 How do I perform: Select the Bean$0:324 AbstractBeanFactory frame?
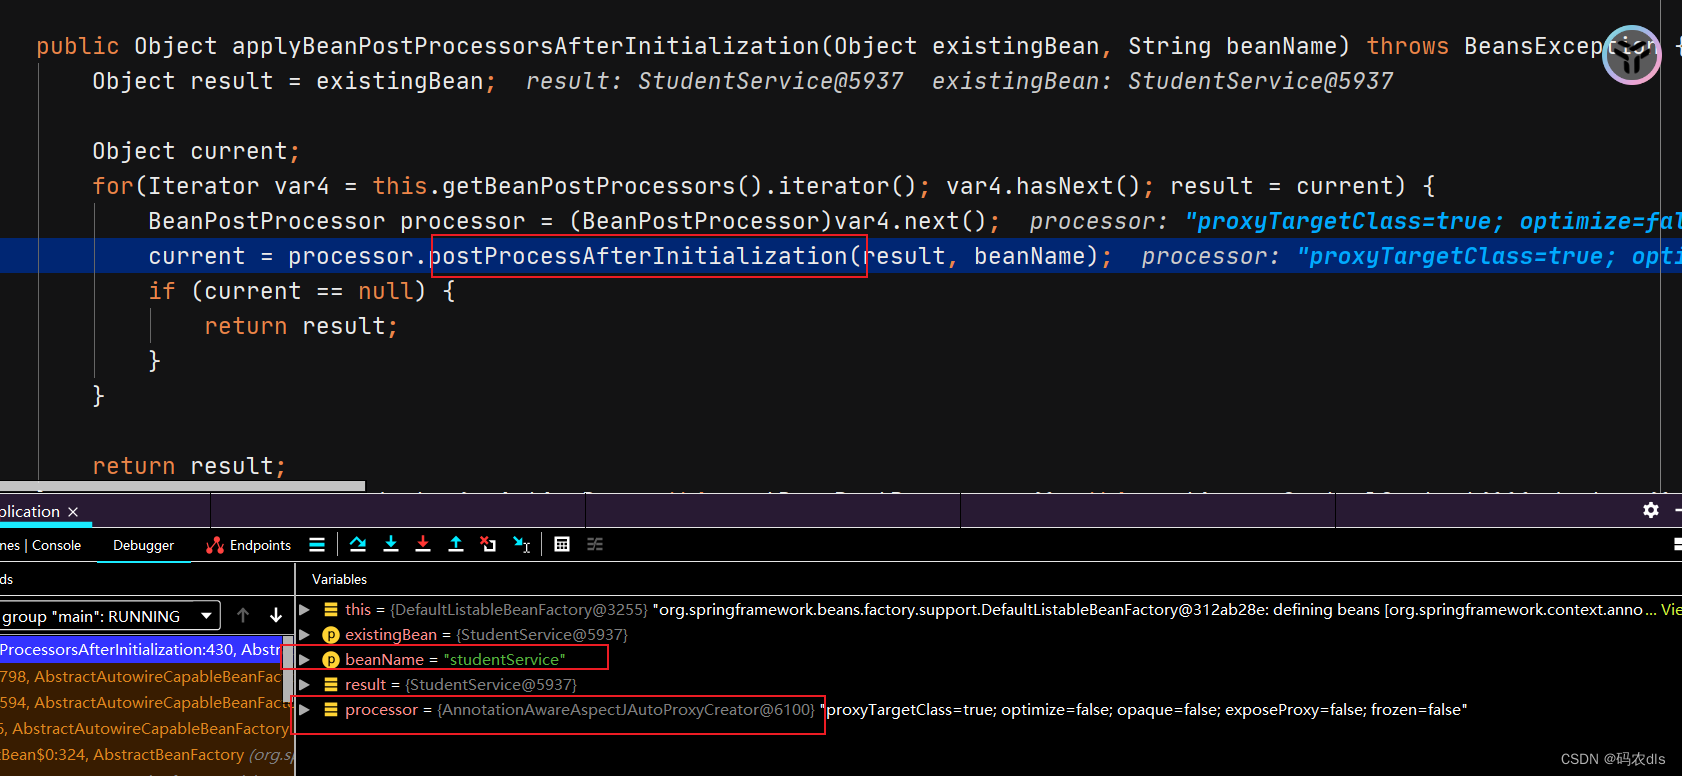point(147,755)
